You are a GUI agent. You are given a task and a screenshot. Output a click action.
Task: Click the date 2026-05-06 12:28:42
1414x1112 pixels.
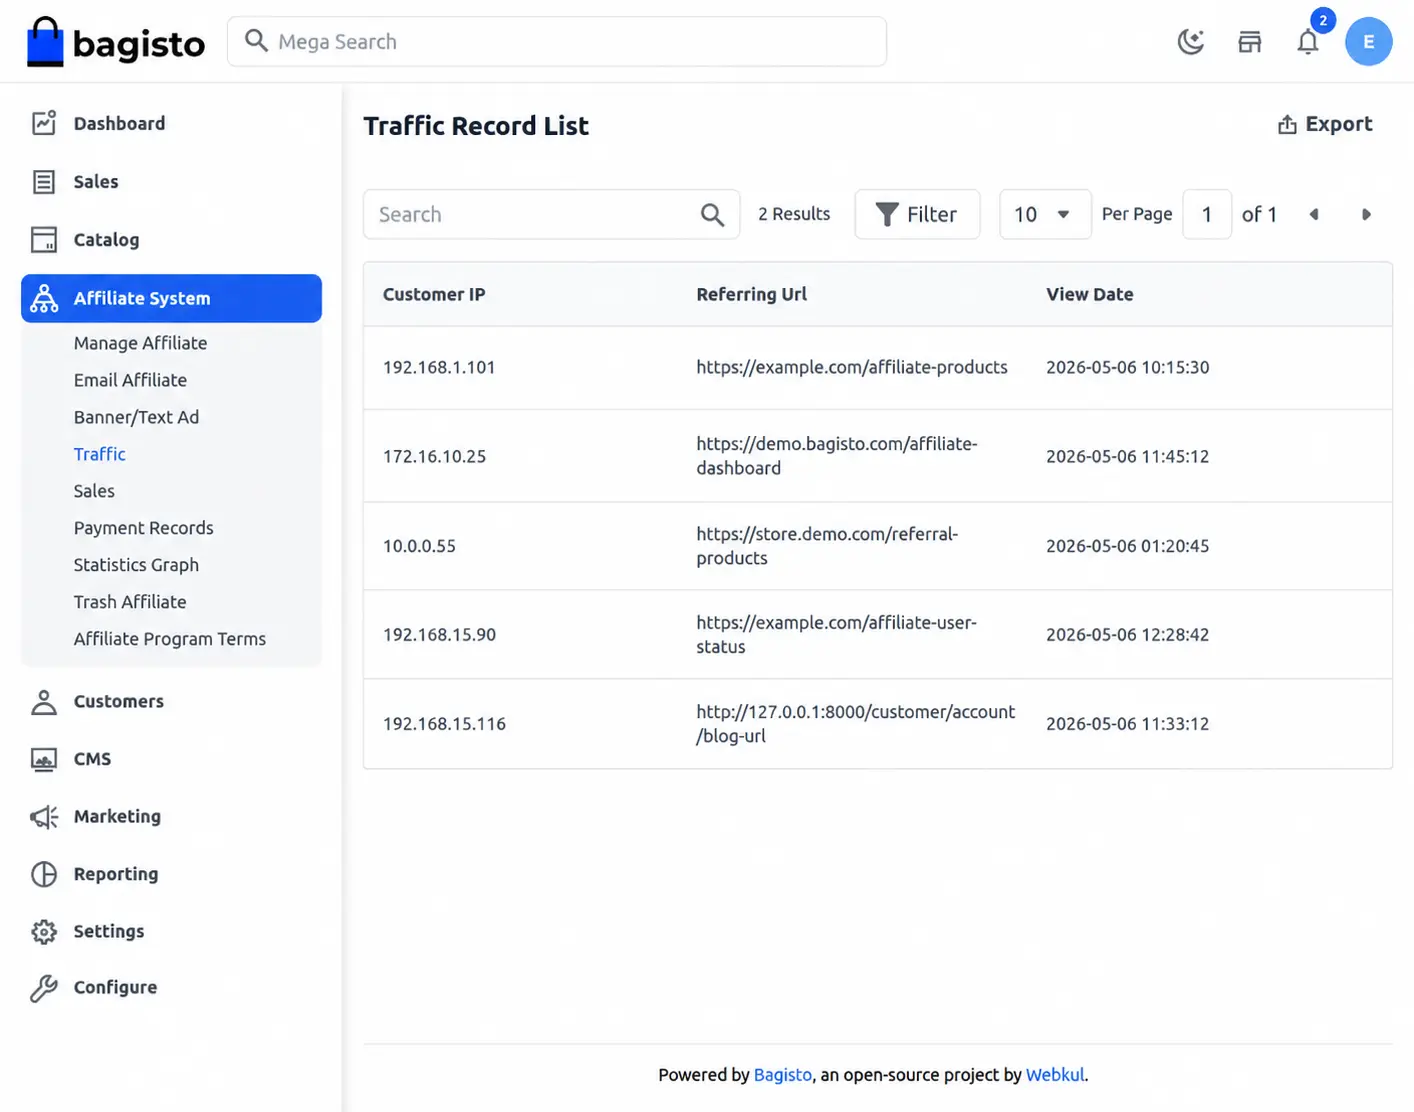click(x=1127, y=634)
